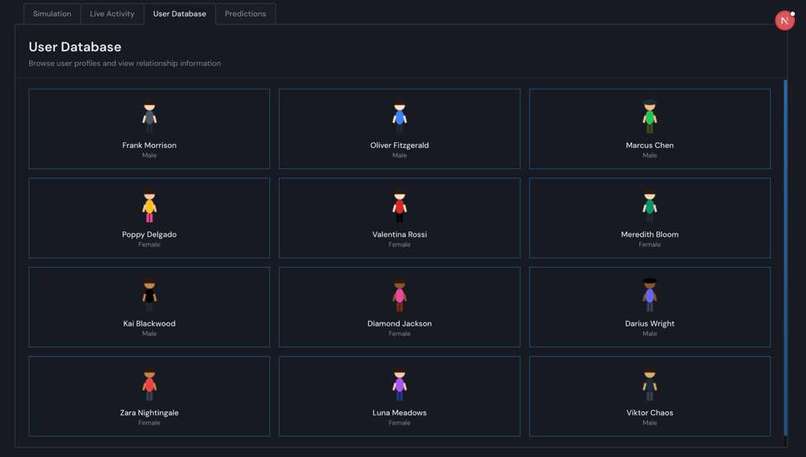Select the Zara Nightingale name label
Image resolution: width=806 pixels, height=457 pixels.
tap(150, 413)
